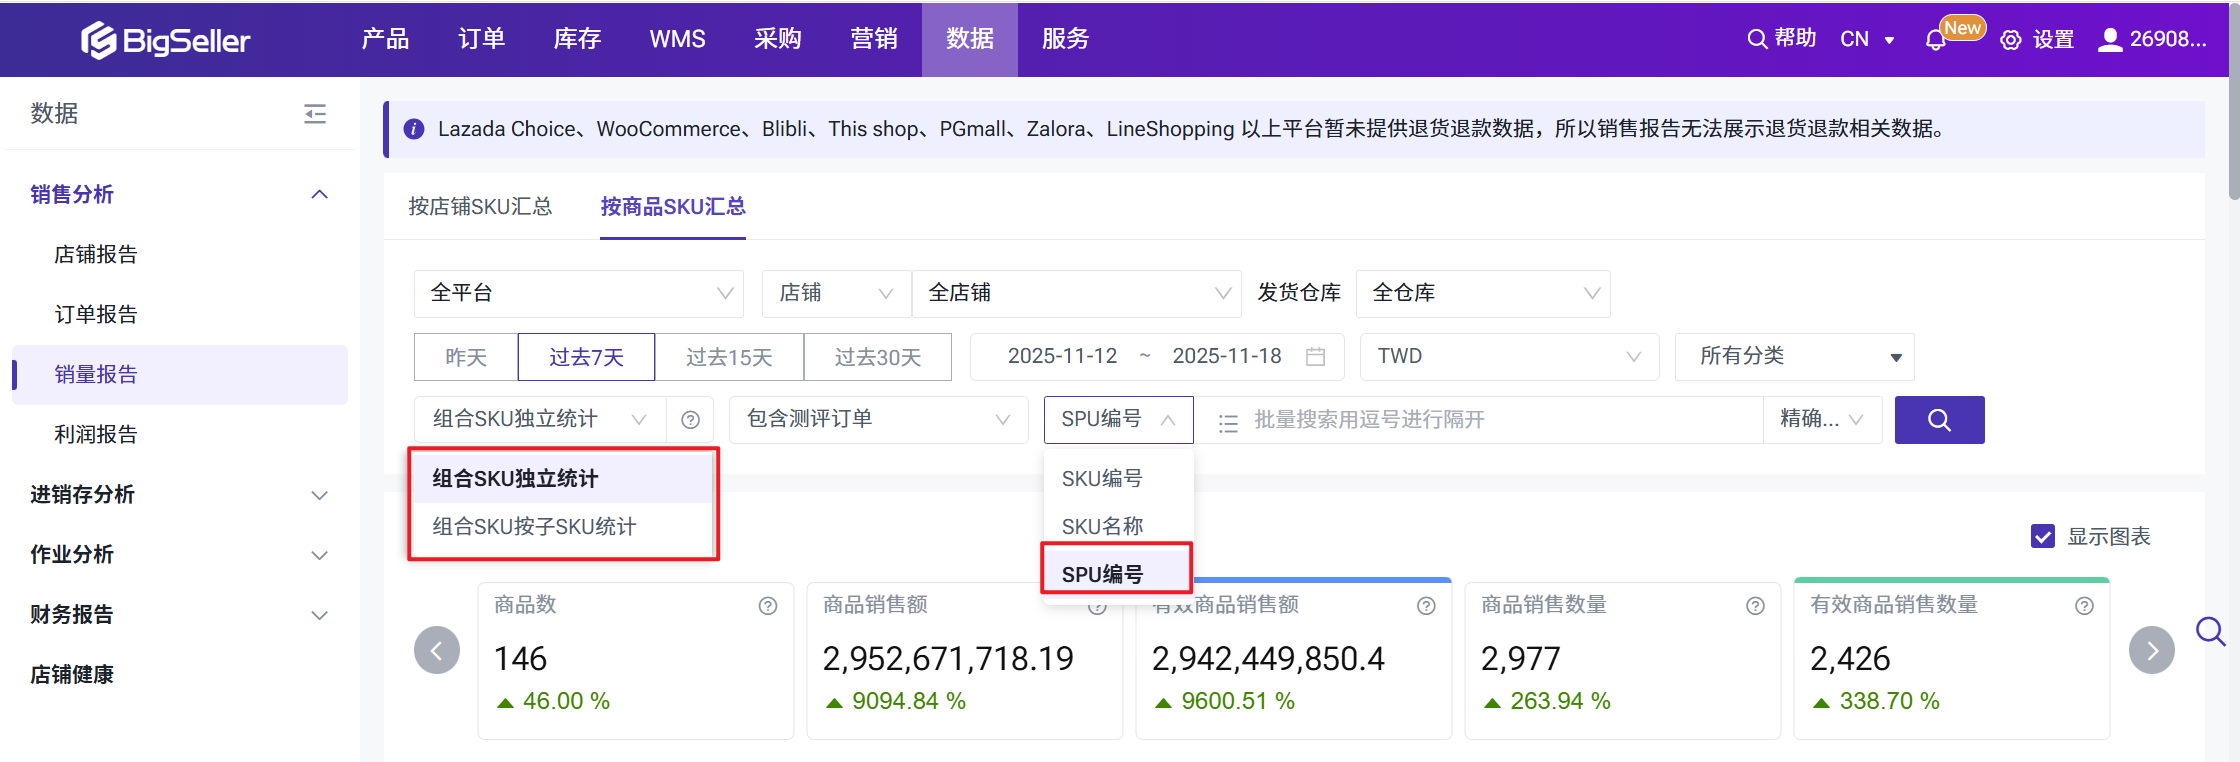
Task: Collapse the 数据 sidebar menu icon
Action: coord(315,114)
